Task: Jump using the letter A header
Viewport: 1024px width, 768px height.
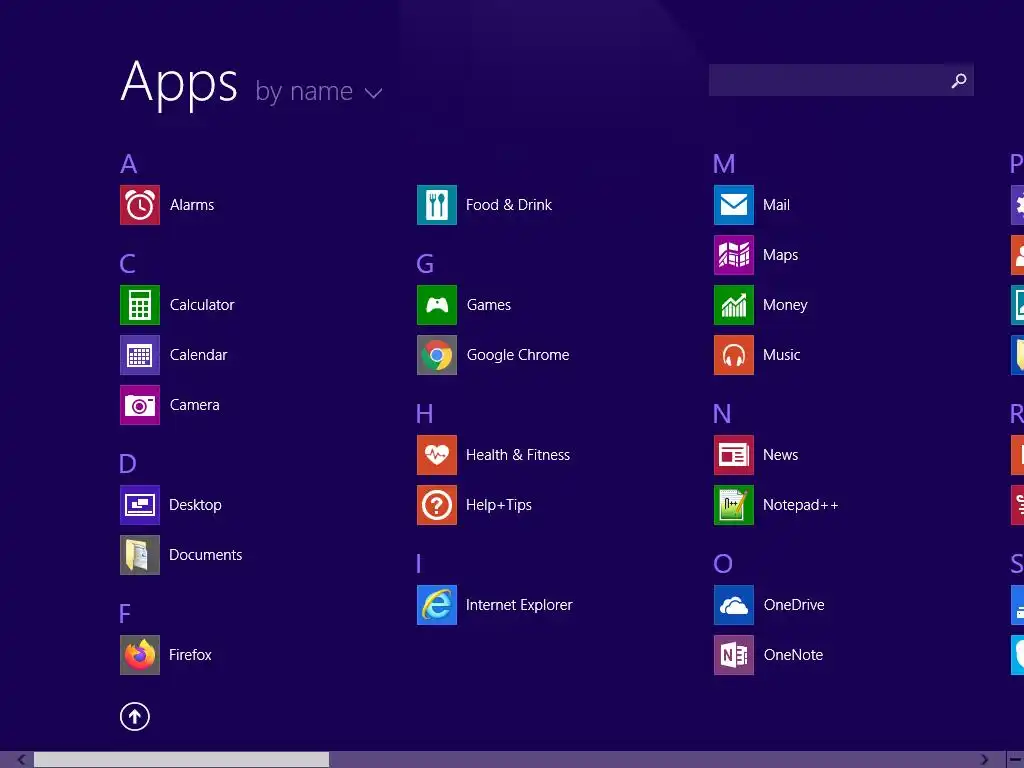Action: (x=129, y=164)
